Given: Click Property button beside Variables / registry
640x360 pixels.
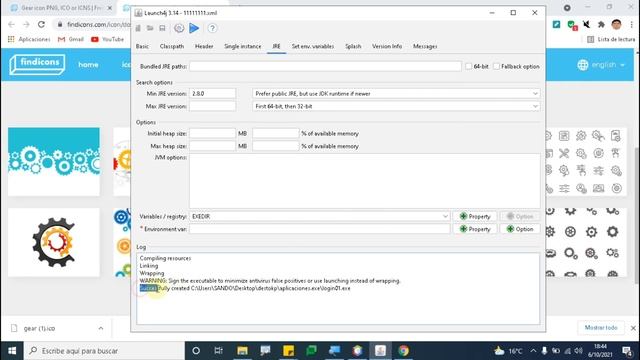Looking at the screenshot, I should [475, 216].
